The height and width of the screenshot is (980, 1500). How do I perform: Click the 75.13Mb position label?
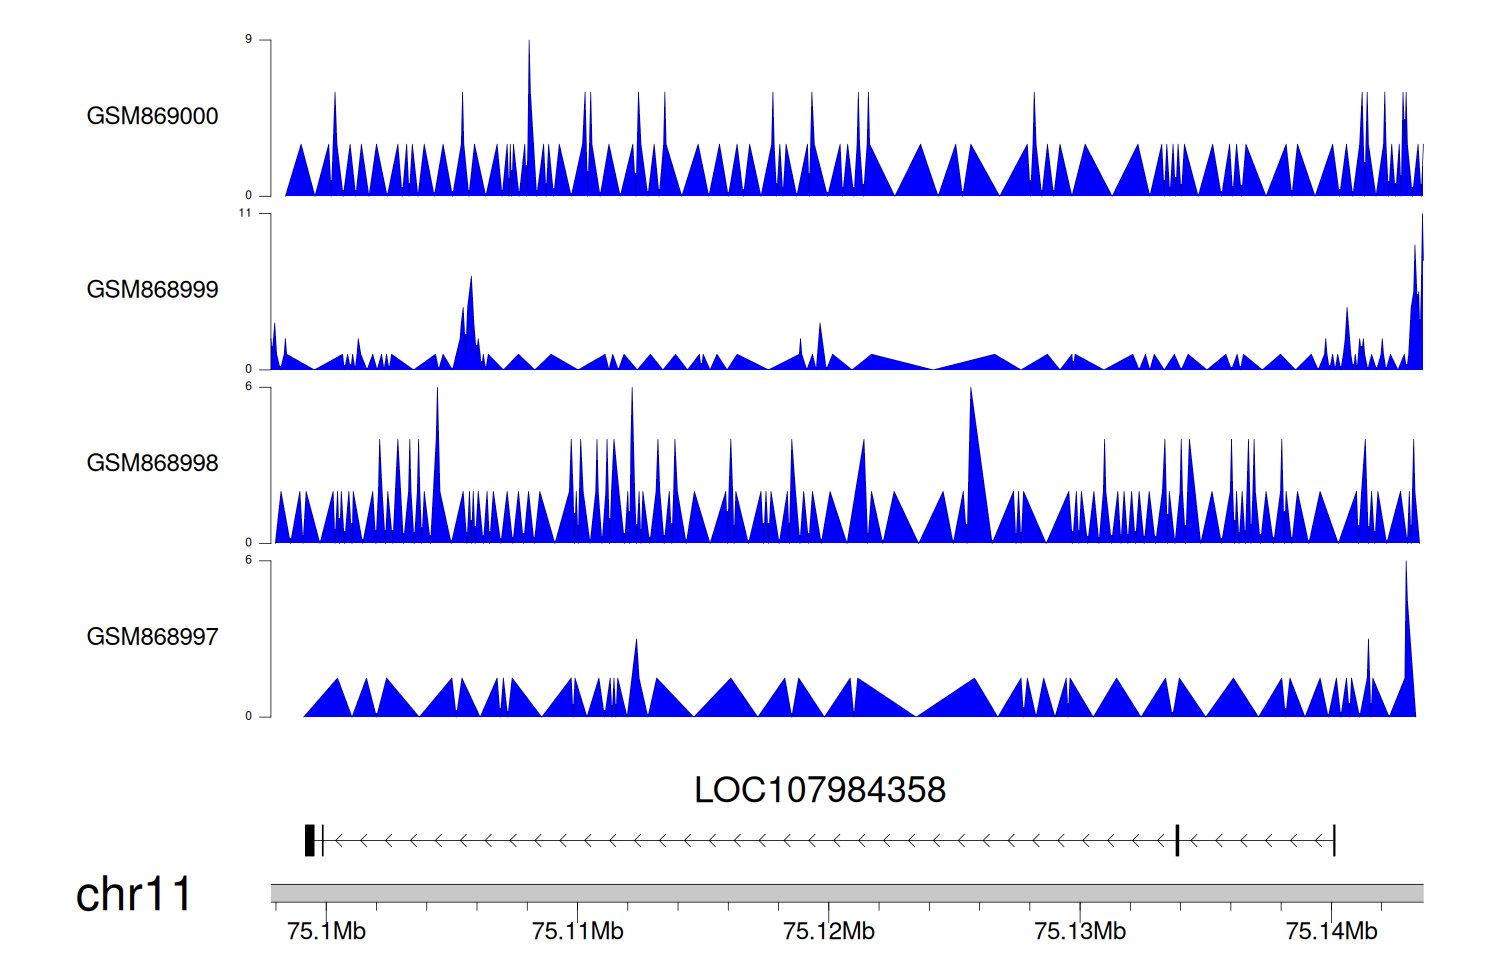click(x=1079, y=932)
